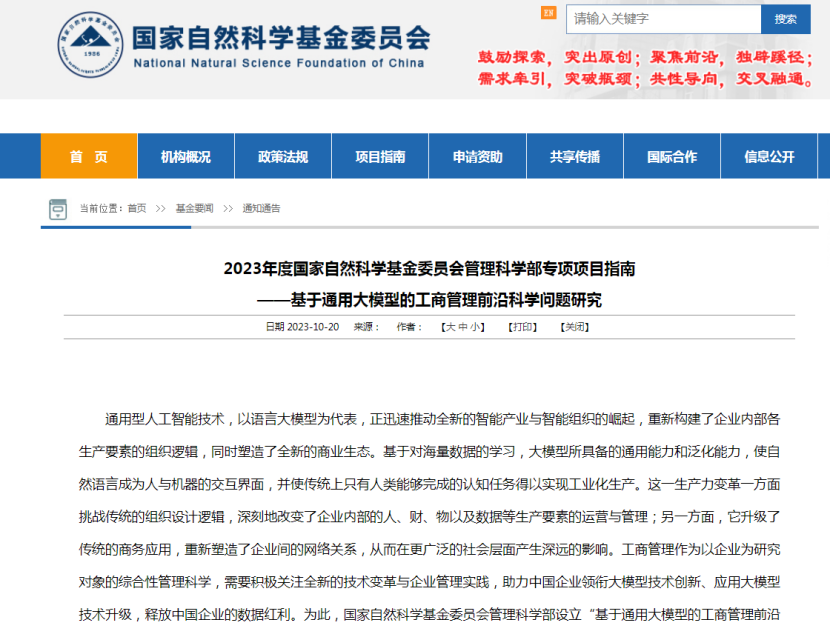Screen dimensions: 830x638
Task: Click the 首页 breadcrumb link
Action: point(136,208)
